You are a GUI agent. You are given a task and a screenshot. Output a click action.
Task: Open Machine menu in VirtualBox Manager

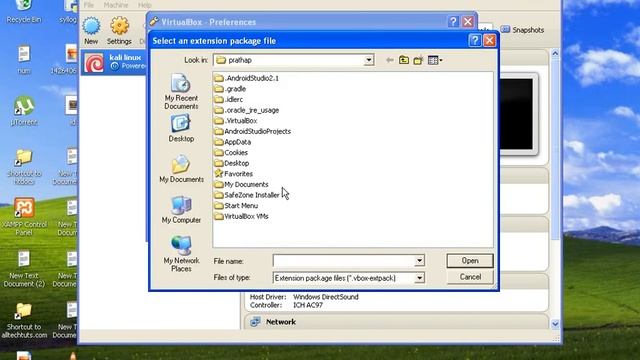point(116,5)
